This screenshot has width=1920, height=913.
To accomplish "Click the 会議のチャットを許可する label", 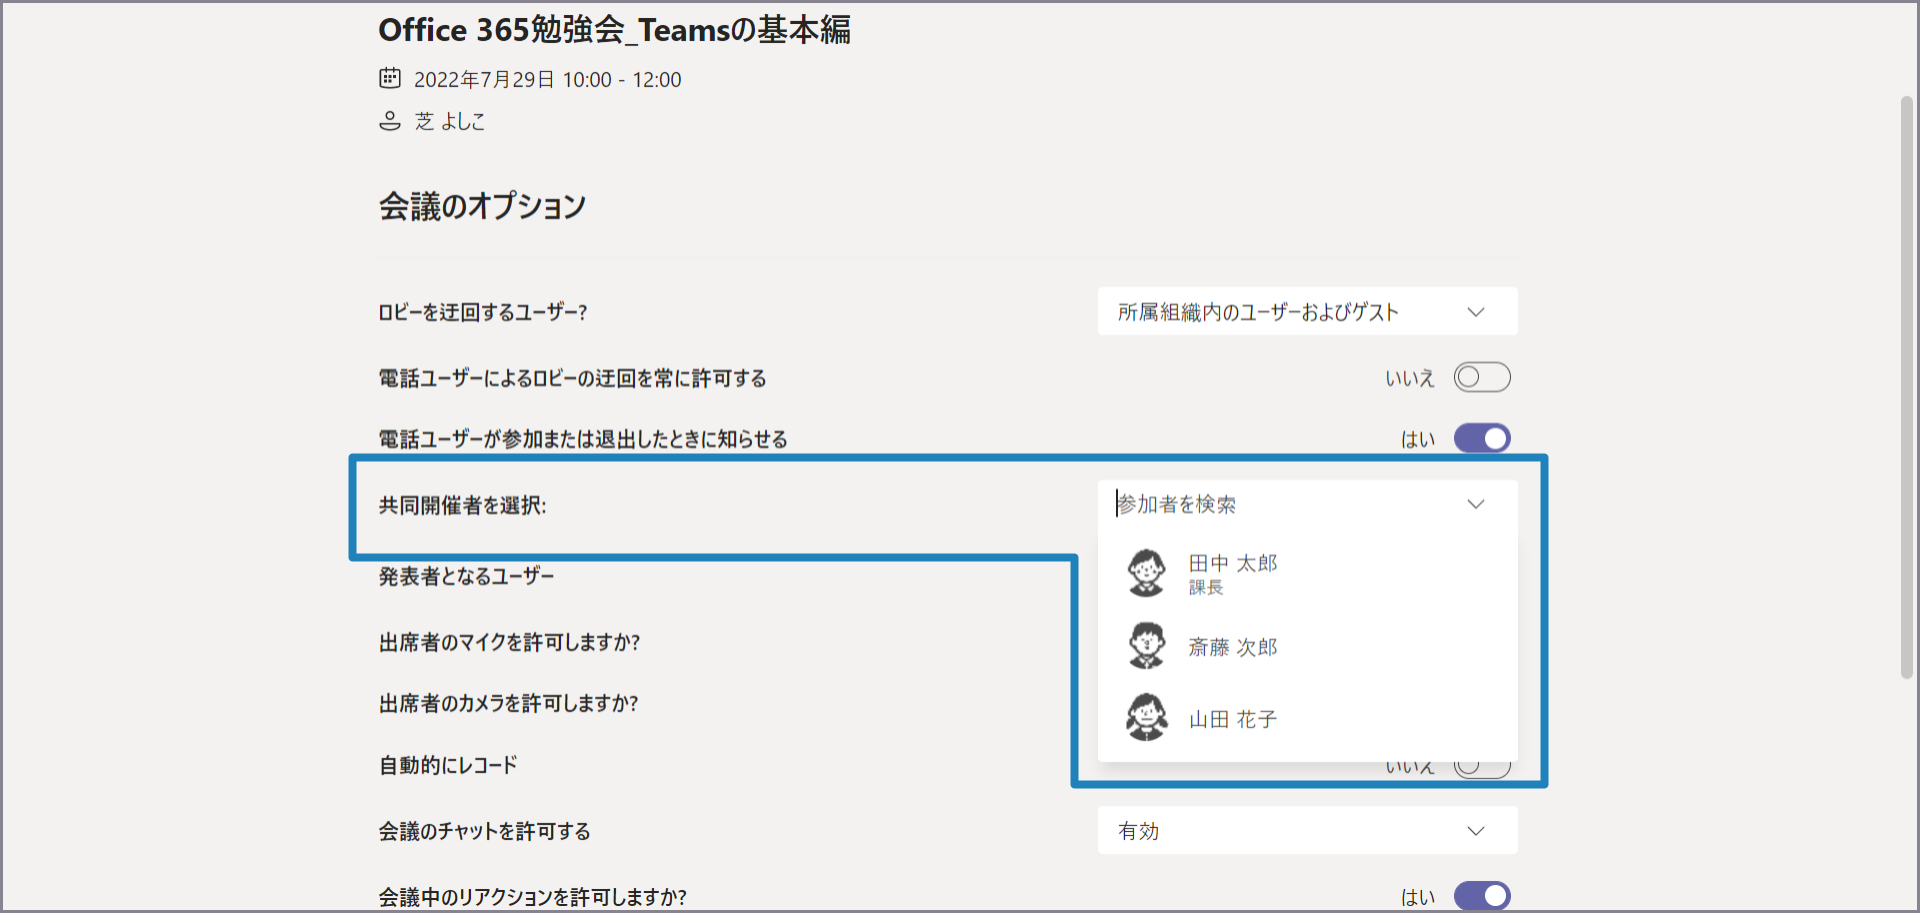I will click(x=484, y=831).
